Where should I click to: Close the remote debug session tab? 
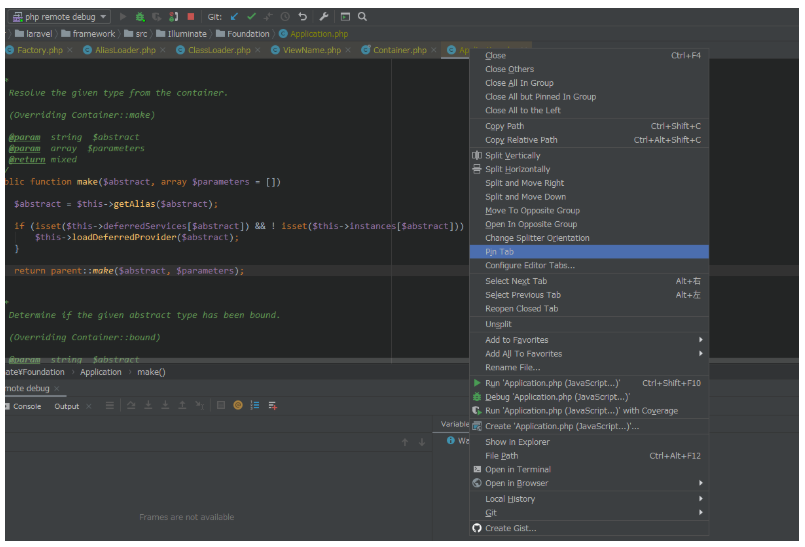point(56,388)
